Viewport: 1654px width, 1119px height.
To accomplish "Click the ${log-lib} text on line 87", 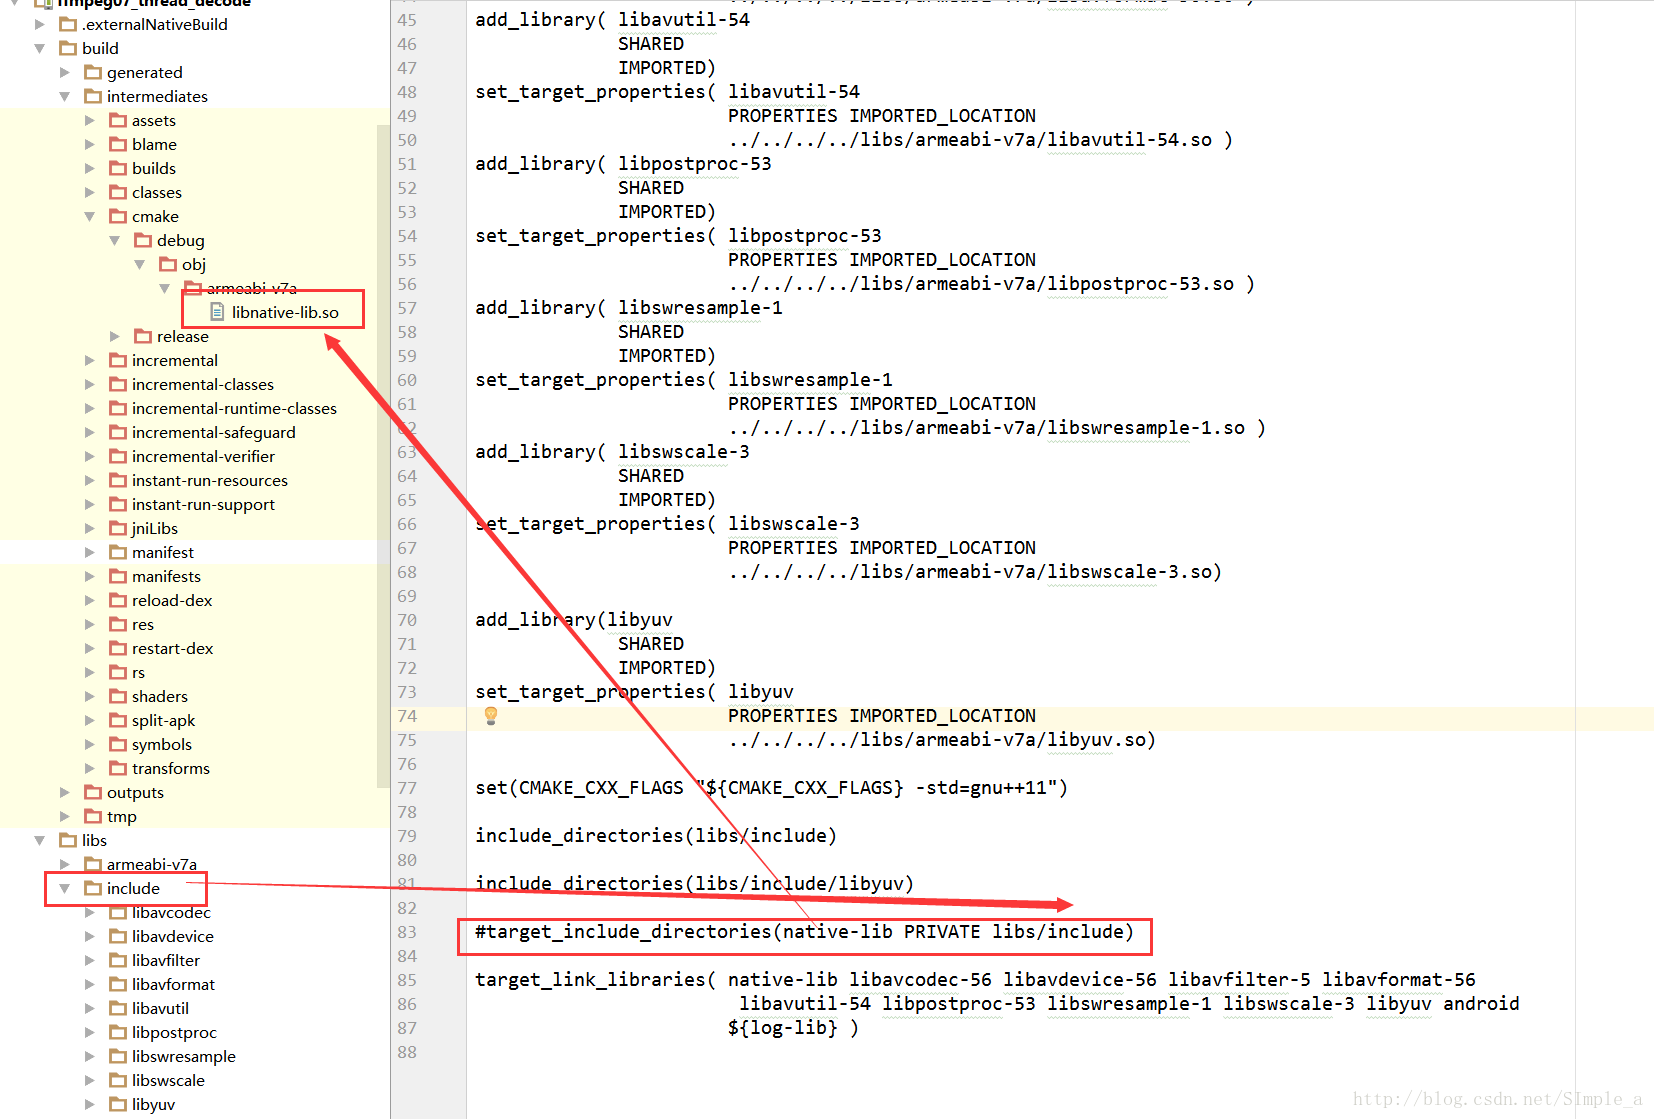I will [782, 1028].
